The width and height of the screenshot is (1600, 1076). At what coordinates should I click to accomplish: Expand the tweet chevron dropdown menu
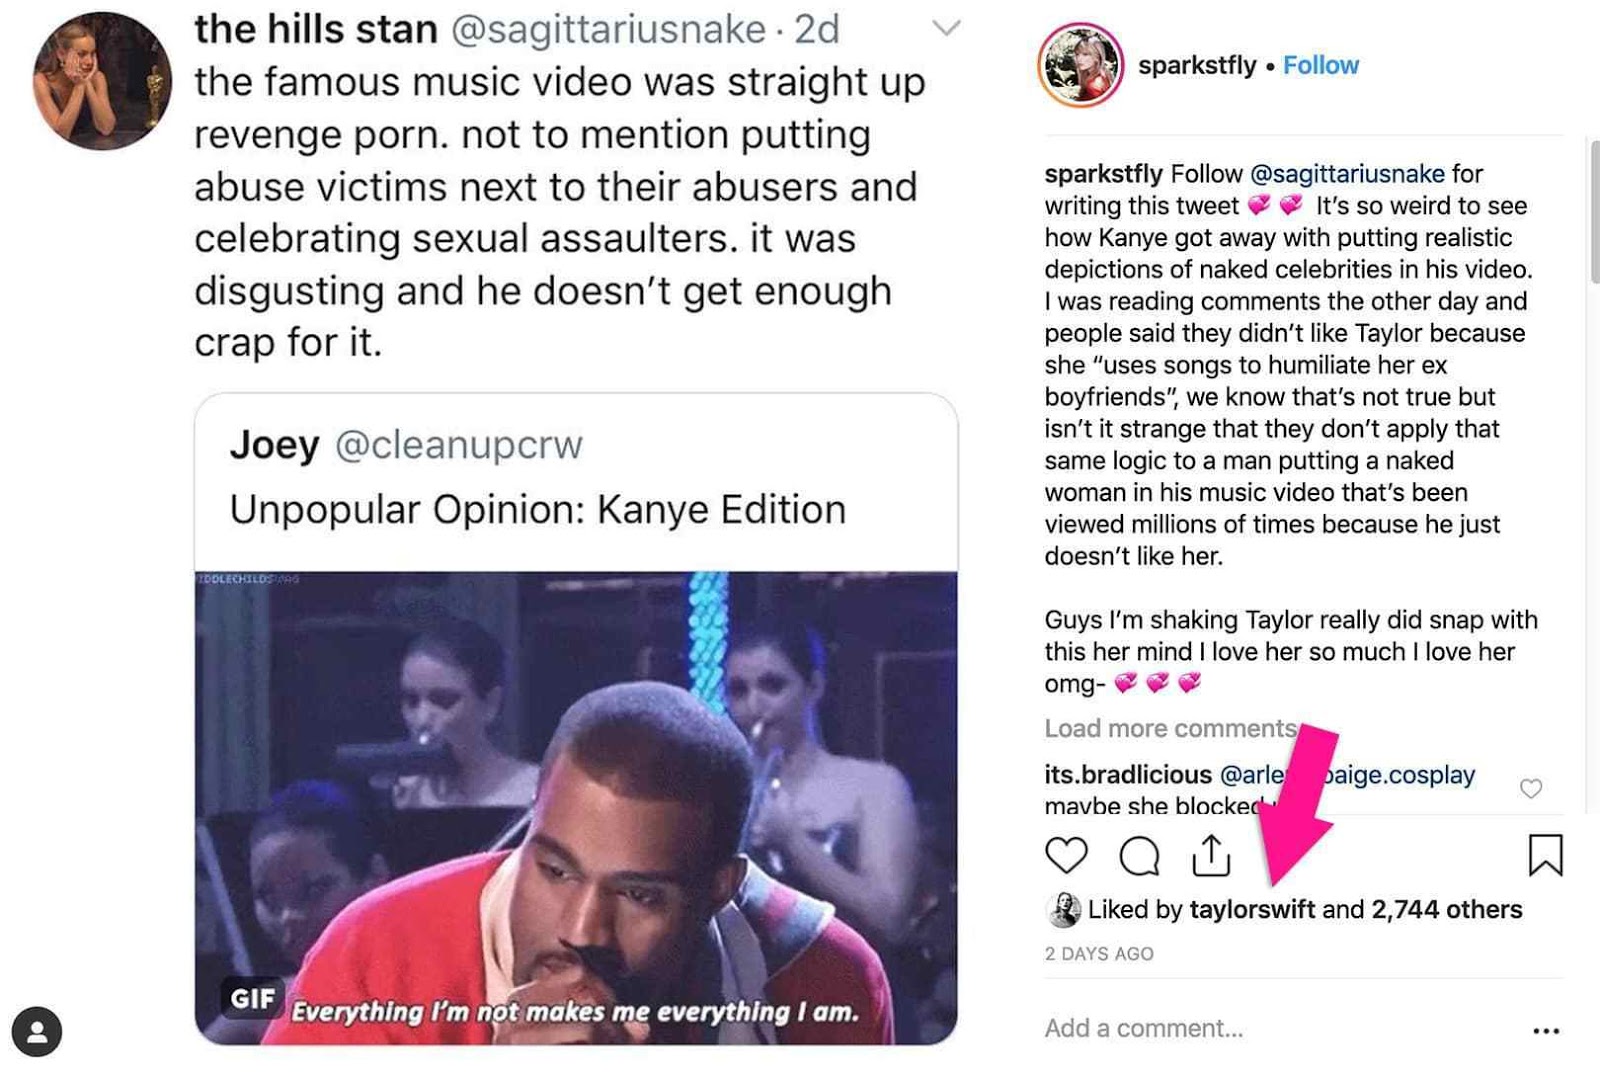(946, 28)
